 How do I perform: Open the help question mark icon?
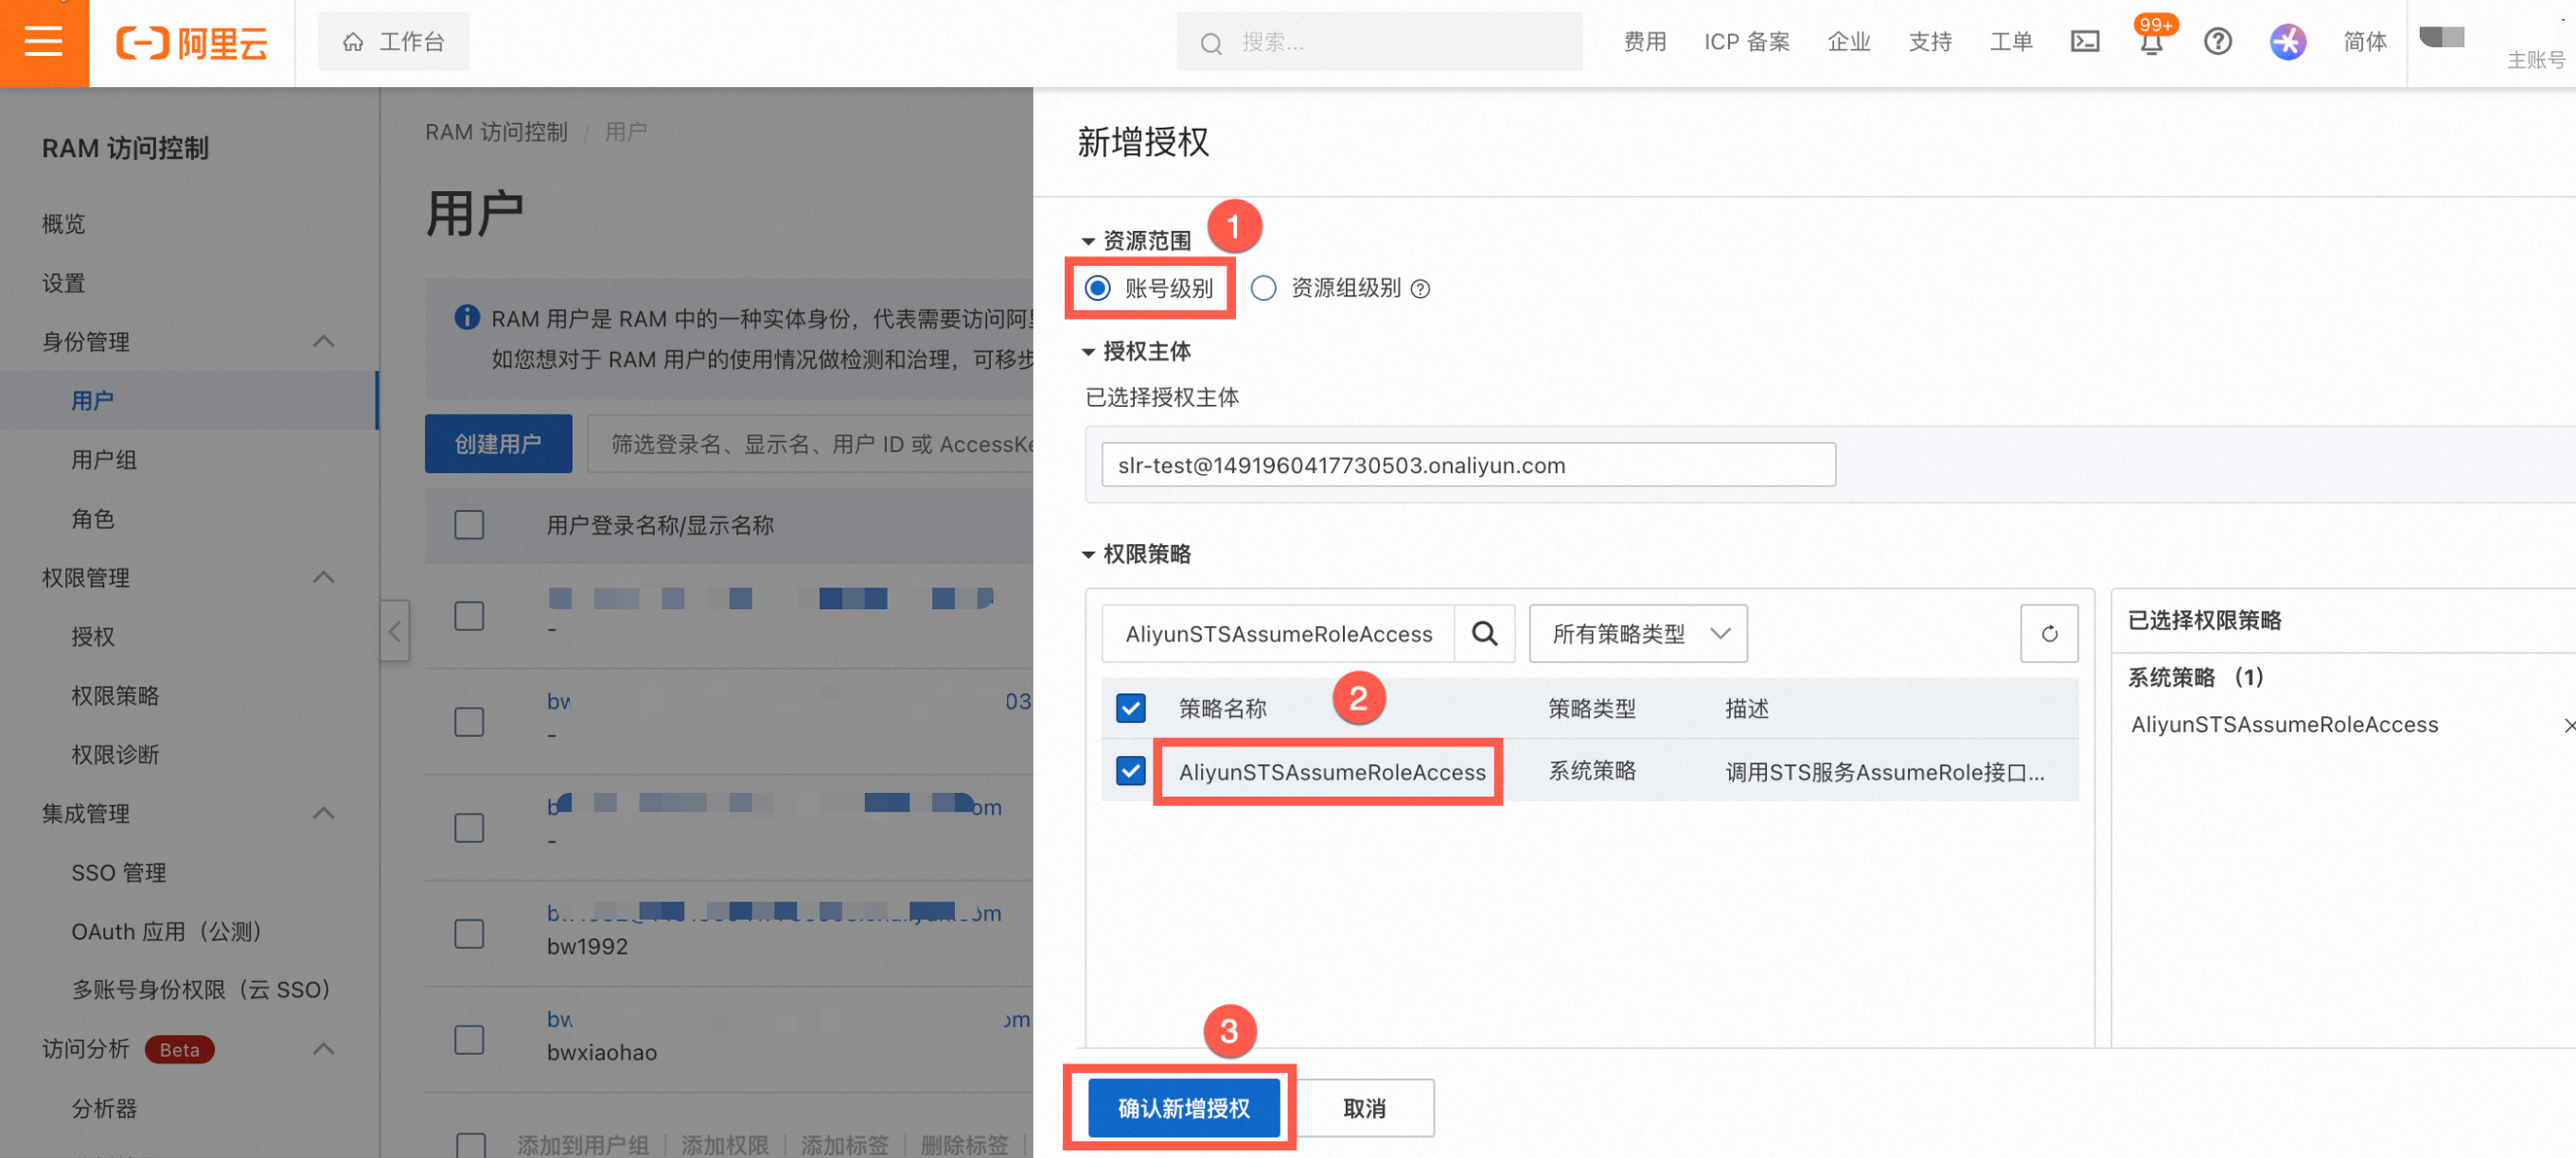point(2217,42)
